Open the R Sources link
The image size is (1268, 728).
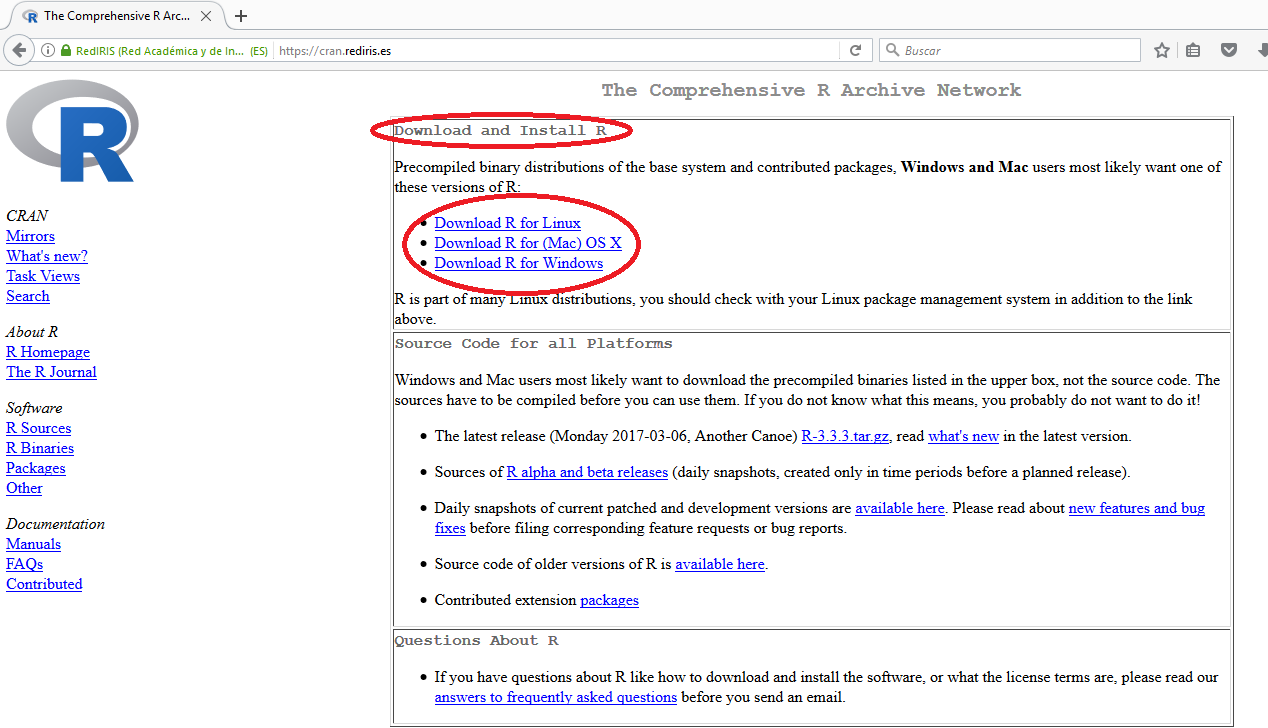tap(38, 428)
